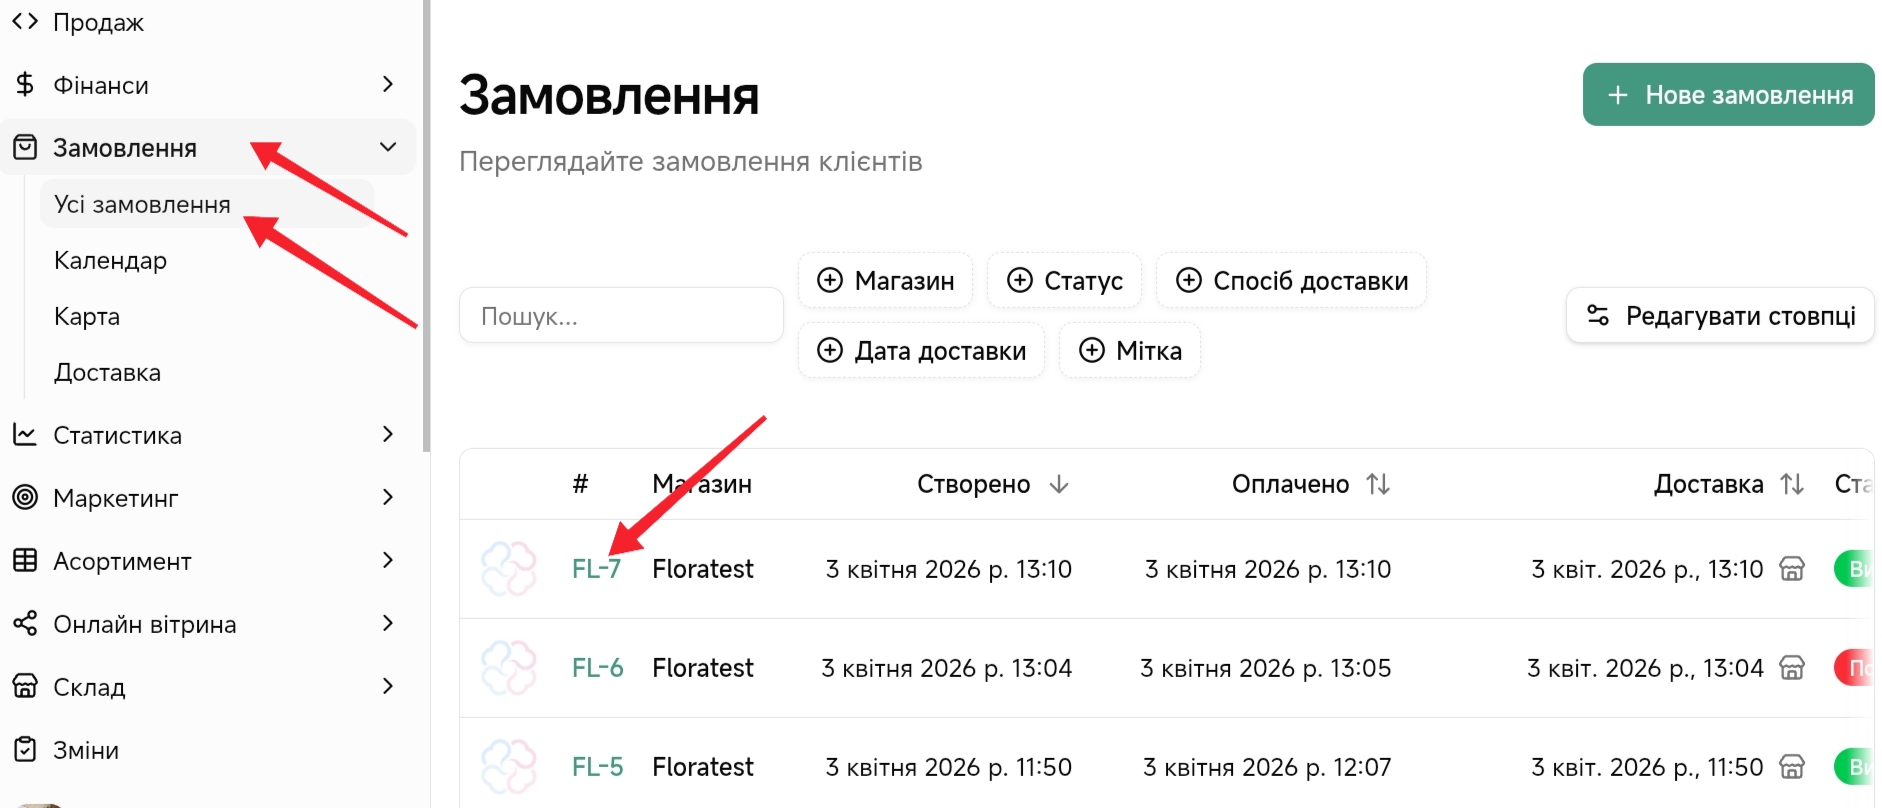Expand the Статистика submenu chevron
Viewport: 1882px width, 808px height.
388,434
